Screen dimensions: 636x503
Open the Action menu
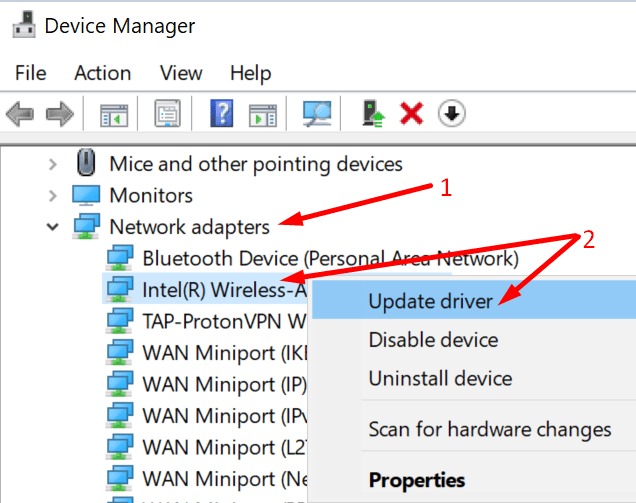tap(103, 73)
